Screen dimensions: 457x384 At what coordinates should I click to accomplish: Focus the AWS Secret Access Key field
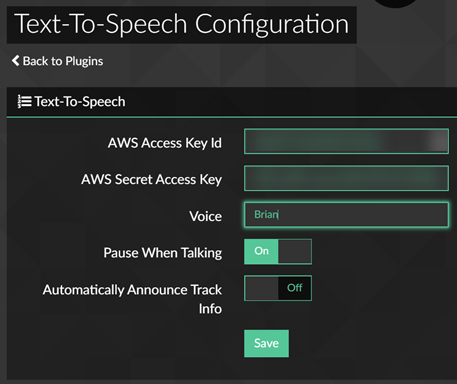346,178
